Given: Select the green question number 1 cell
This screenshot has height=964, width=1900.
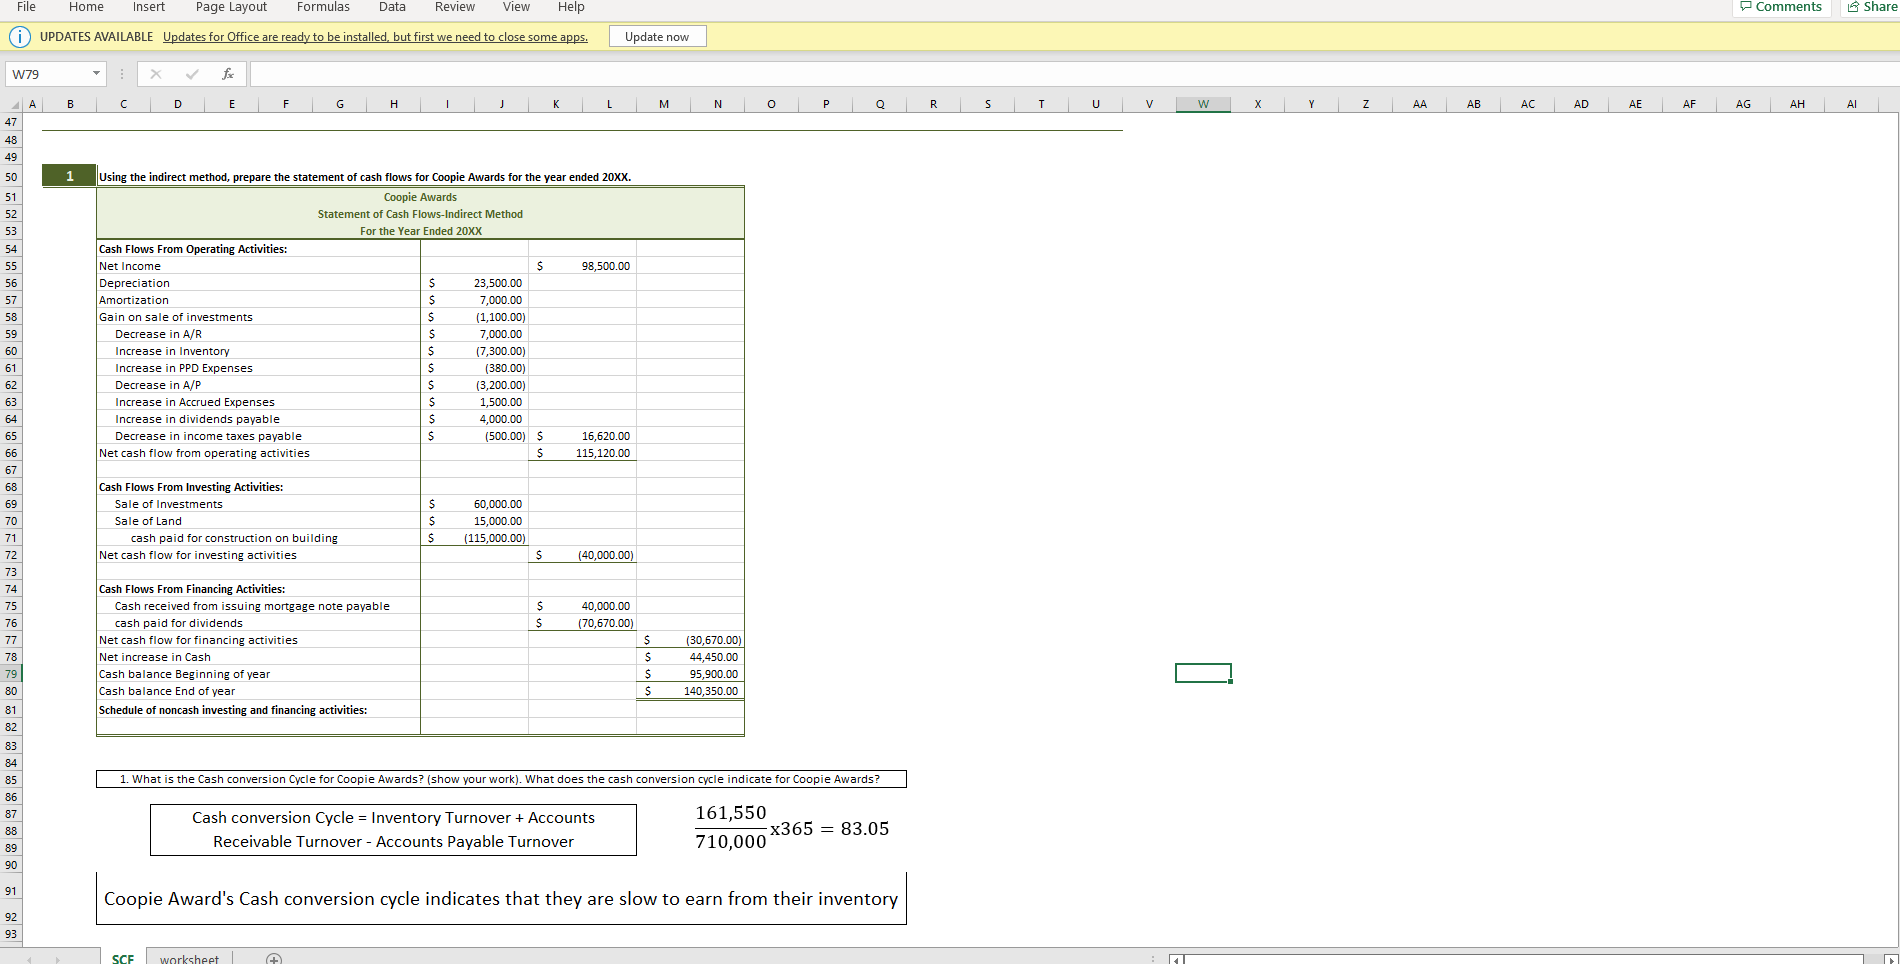Looking at the screenshot, I should click(x=69, y=176).
